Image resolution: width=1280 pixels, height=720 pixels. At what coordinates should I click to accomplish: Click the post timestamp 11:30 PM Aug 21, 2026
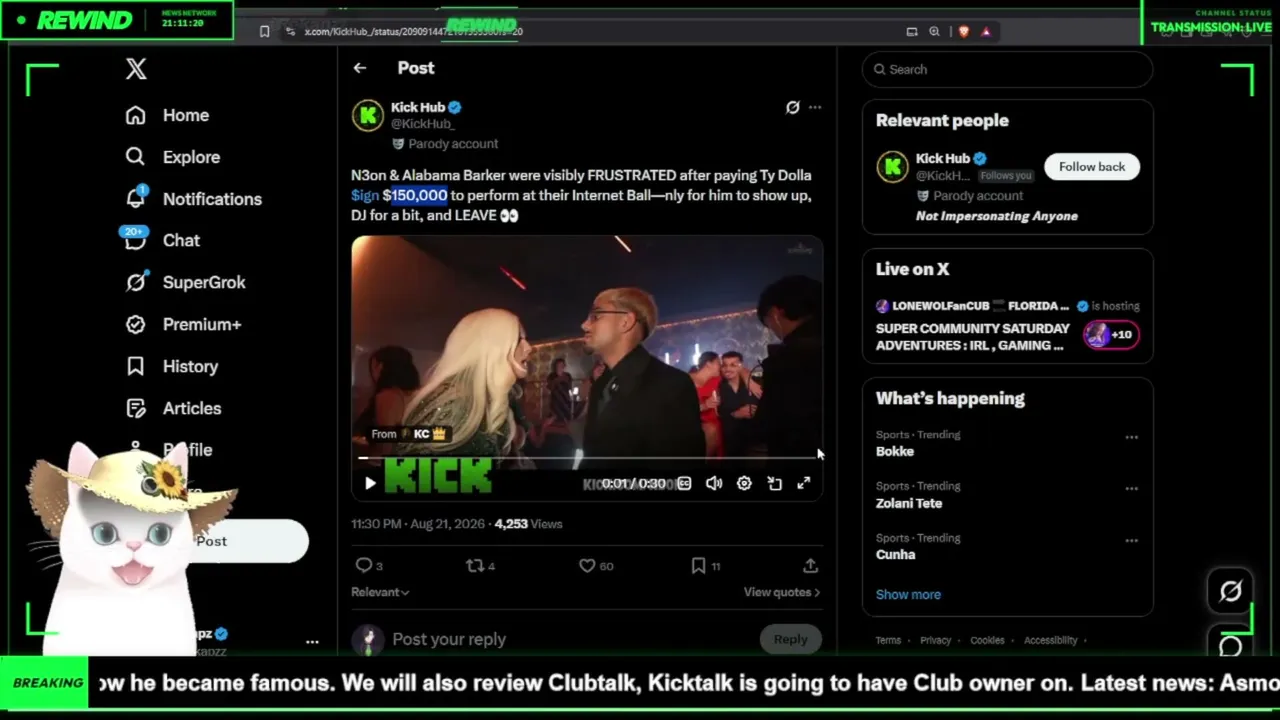(418, 524)
